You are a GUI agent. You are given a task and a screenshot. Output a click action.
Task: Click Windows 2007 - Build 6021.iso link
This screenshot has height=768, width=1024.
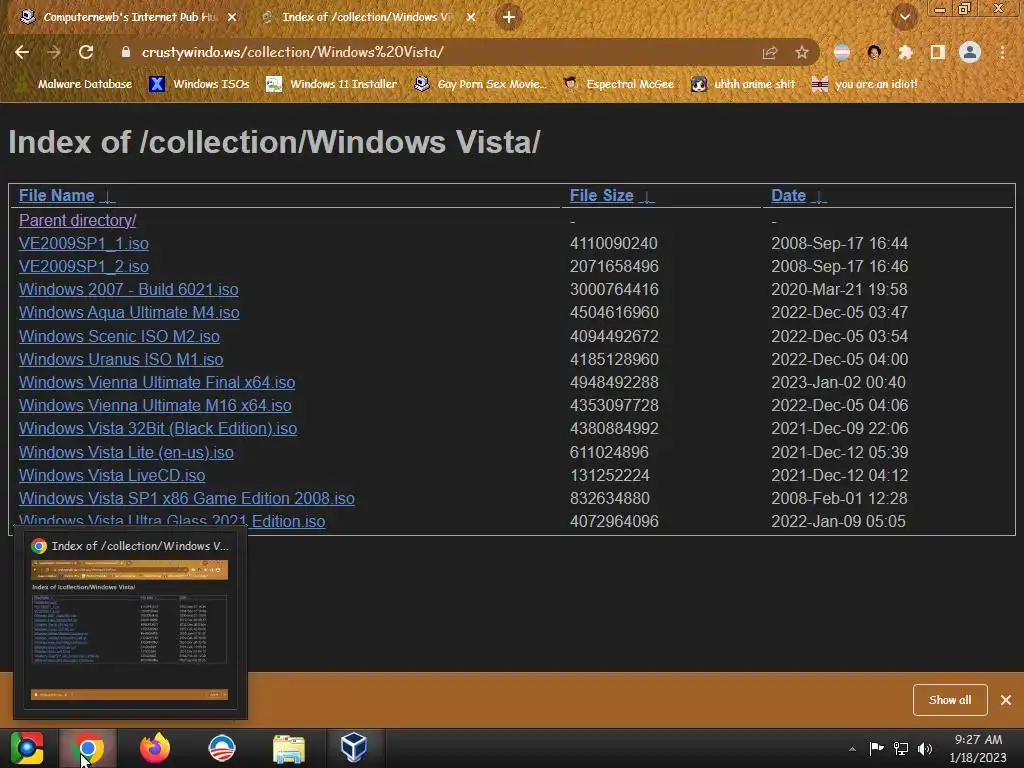[x=129, y=289]
